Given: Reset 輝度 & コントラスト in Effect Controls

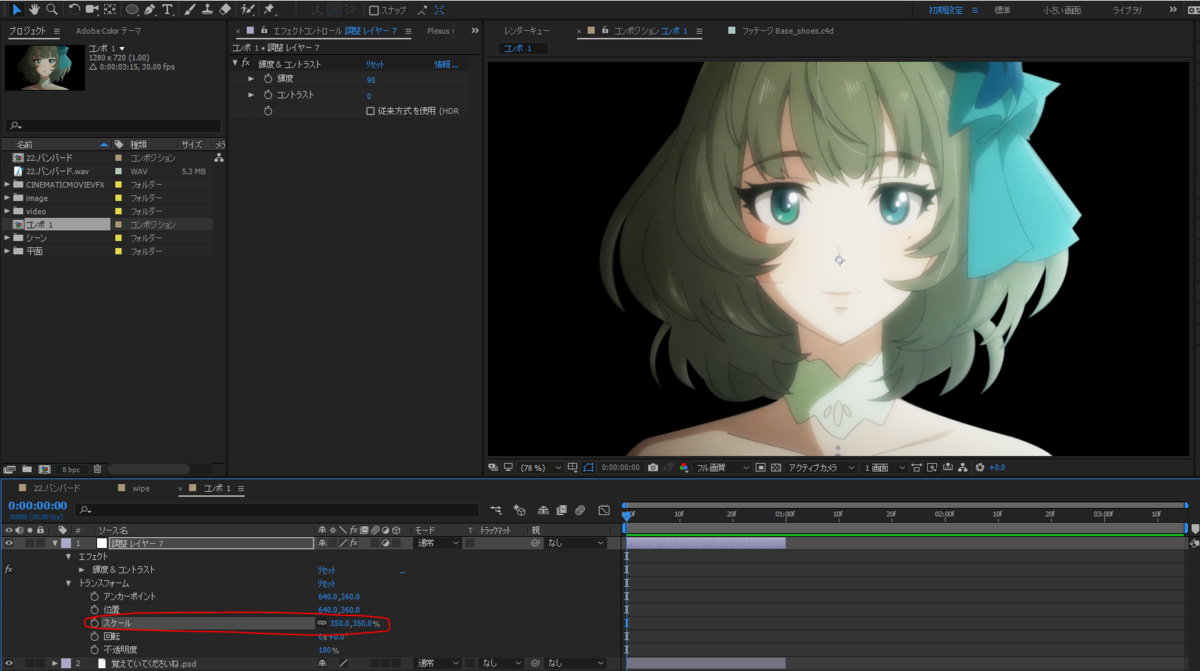Looking at the screenshot, I should pyautogui.click(x=376, y=64).
